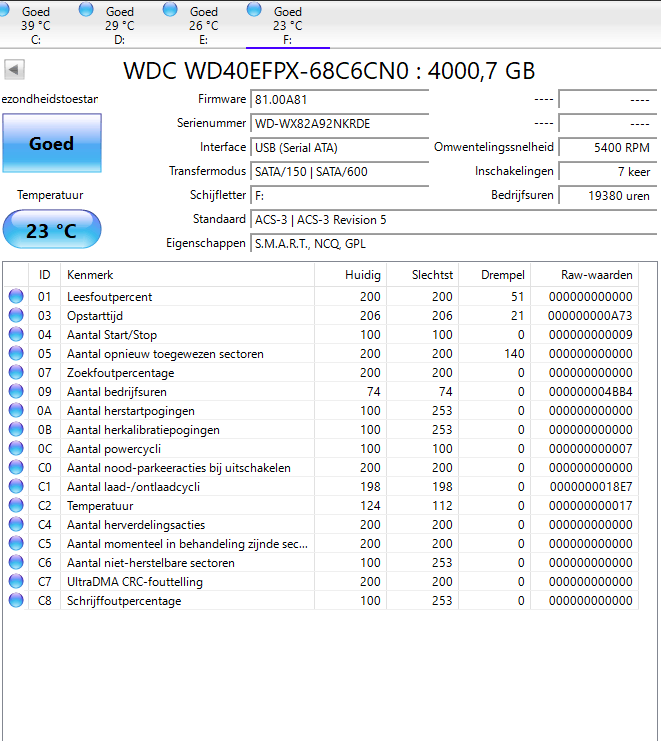Viewport: 661px width, 741px height.
Task: Select the Zoekfoutpercentage attribute name
Action: [120, 373]
